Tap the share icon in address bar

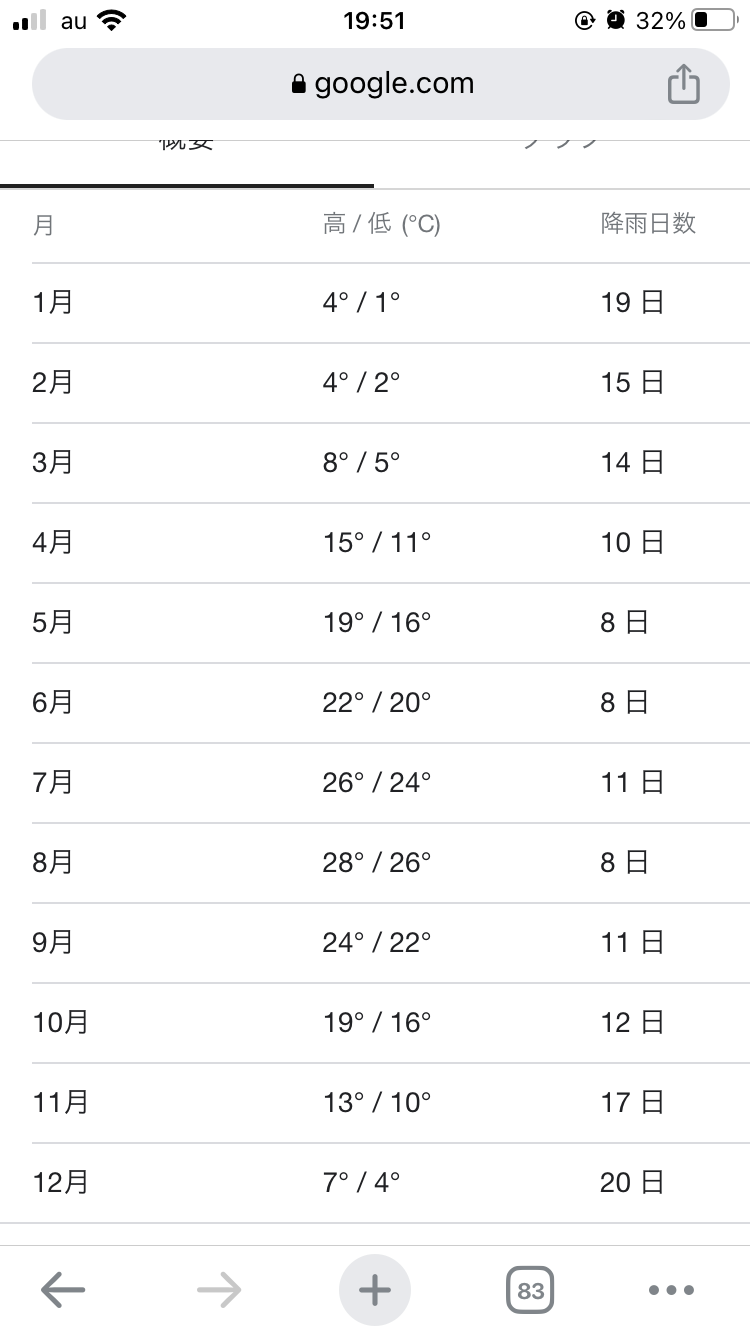point(683,84)
